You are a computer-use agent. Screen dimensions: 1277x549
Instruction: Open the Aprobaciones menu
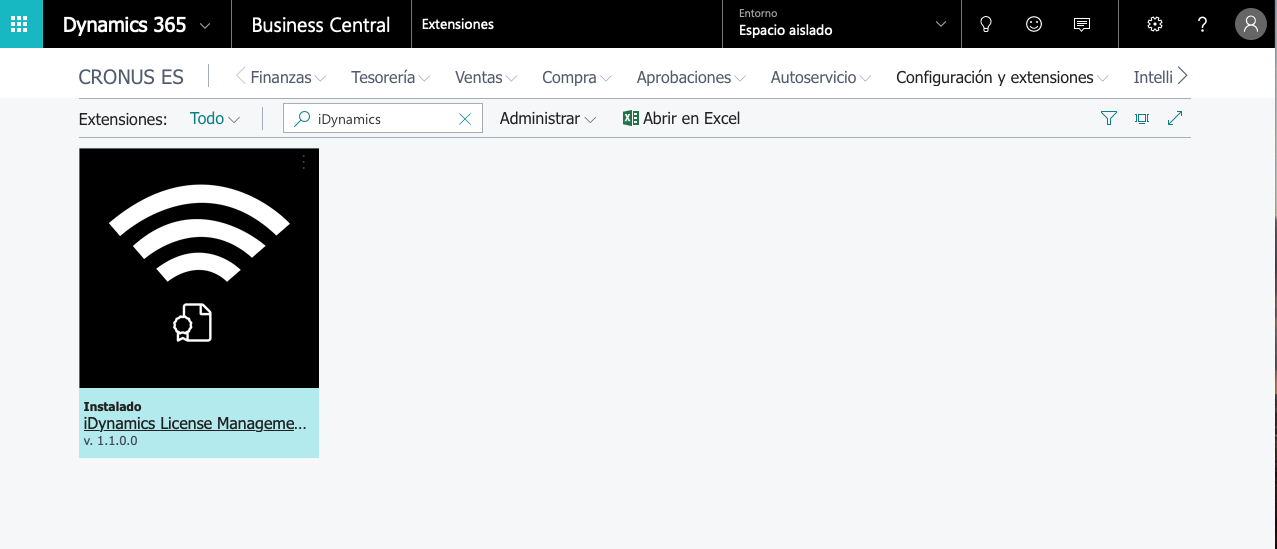pyautogui.click(x=691, y=77)
